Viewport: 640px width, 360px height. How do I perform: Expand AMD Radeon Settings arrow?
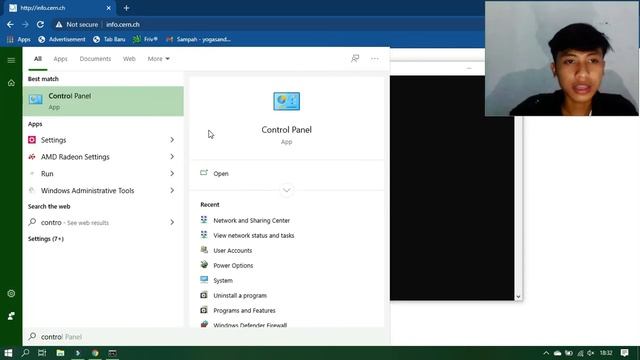tap(172, 157)
